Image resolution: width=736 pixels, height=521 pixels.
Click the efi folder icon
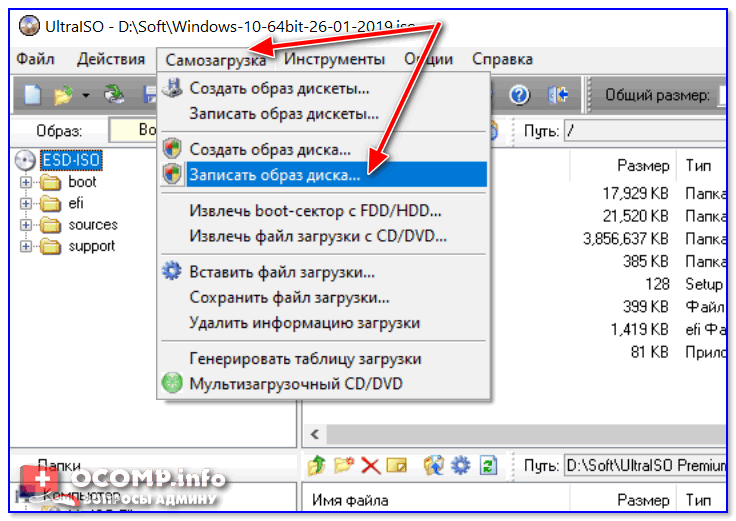[x=51, y=204]
